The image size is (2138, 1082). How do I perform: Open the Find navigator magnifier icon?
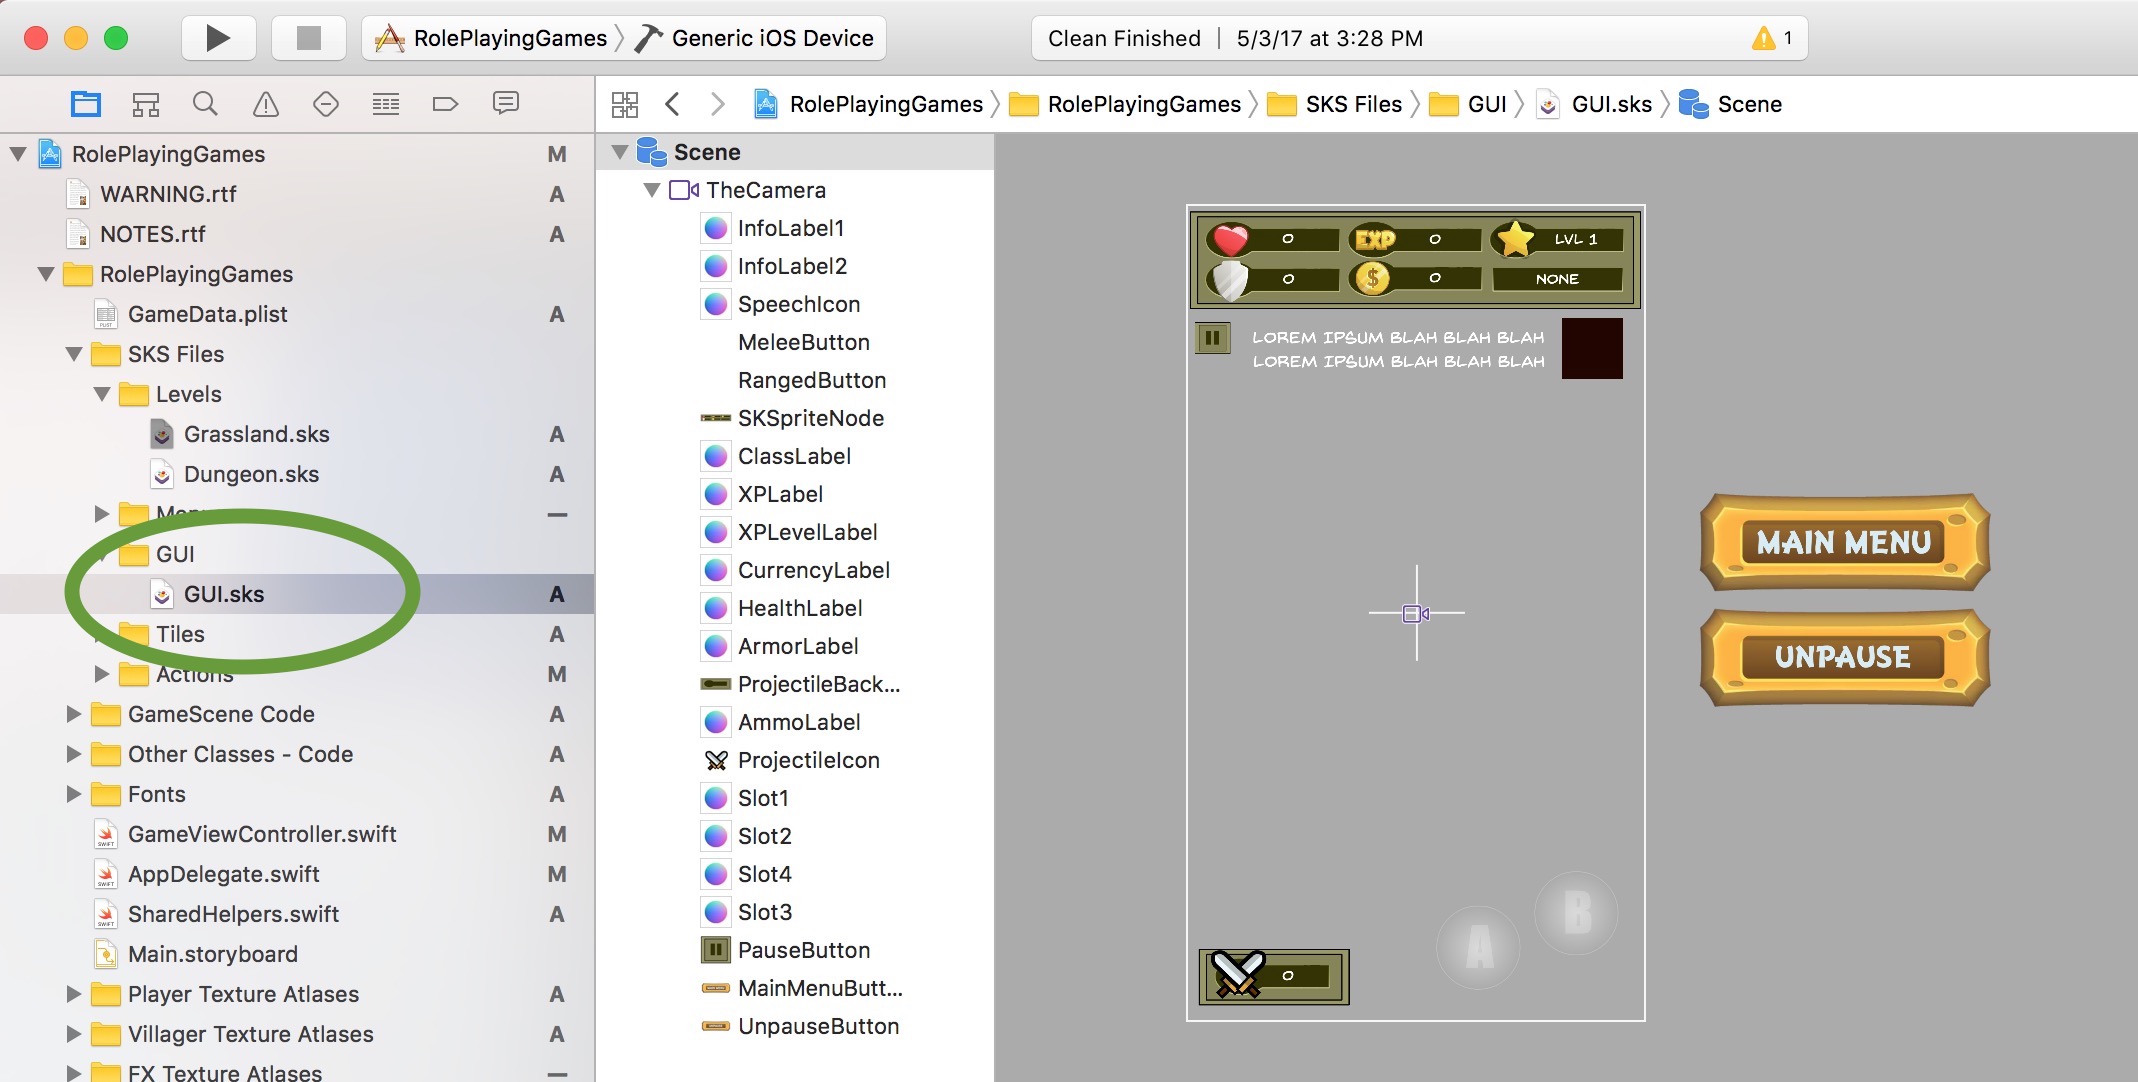205,104
